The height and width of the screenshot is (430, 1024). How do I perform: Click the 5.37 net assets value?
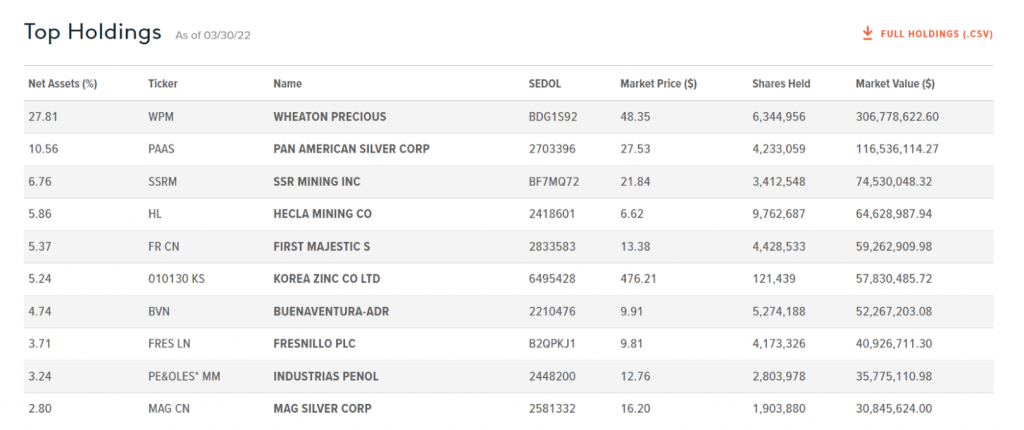pos(38,246)
